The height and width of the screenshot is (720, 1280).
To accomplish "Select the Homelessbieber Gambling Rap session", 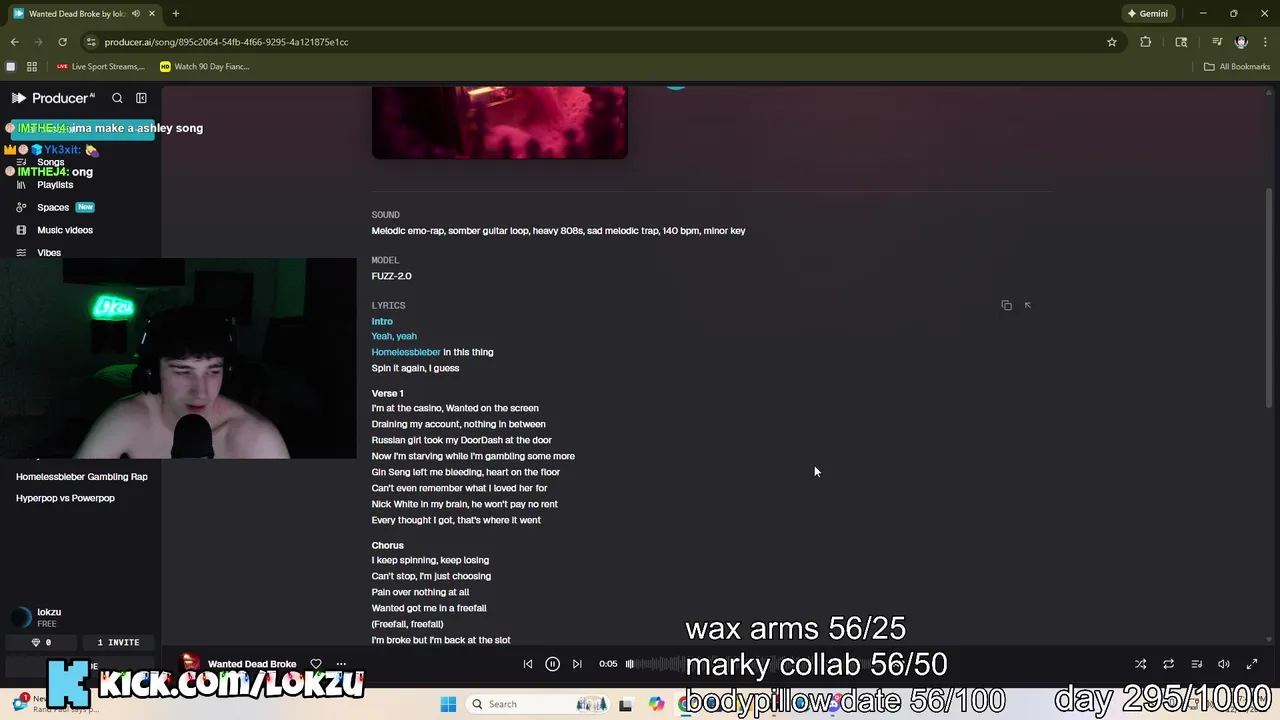I will click(82, 477).
